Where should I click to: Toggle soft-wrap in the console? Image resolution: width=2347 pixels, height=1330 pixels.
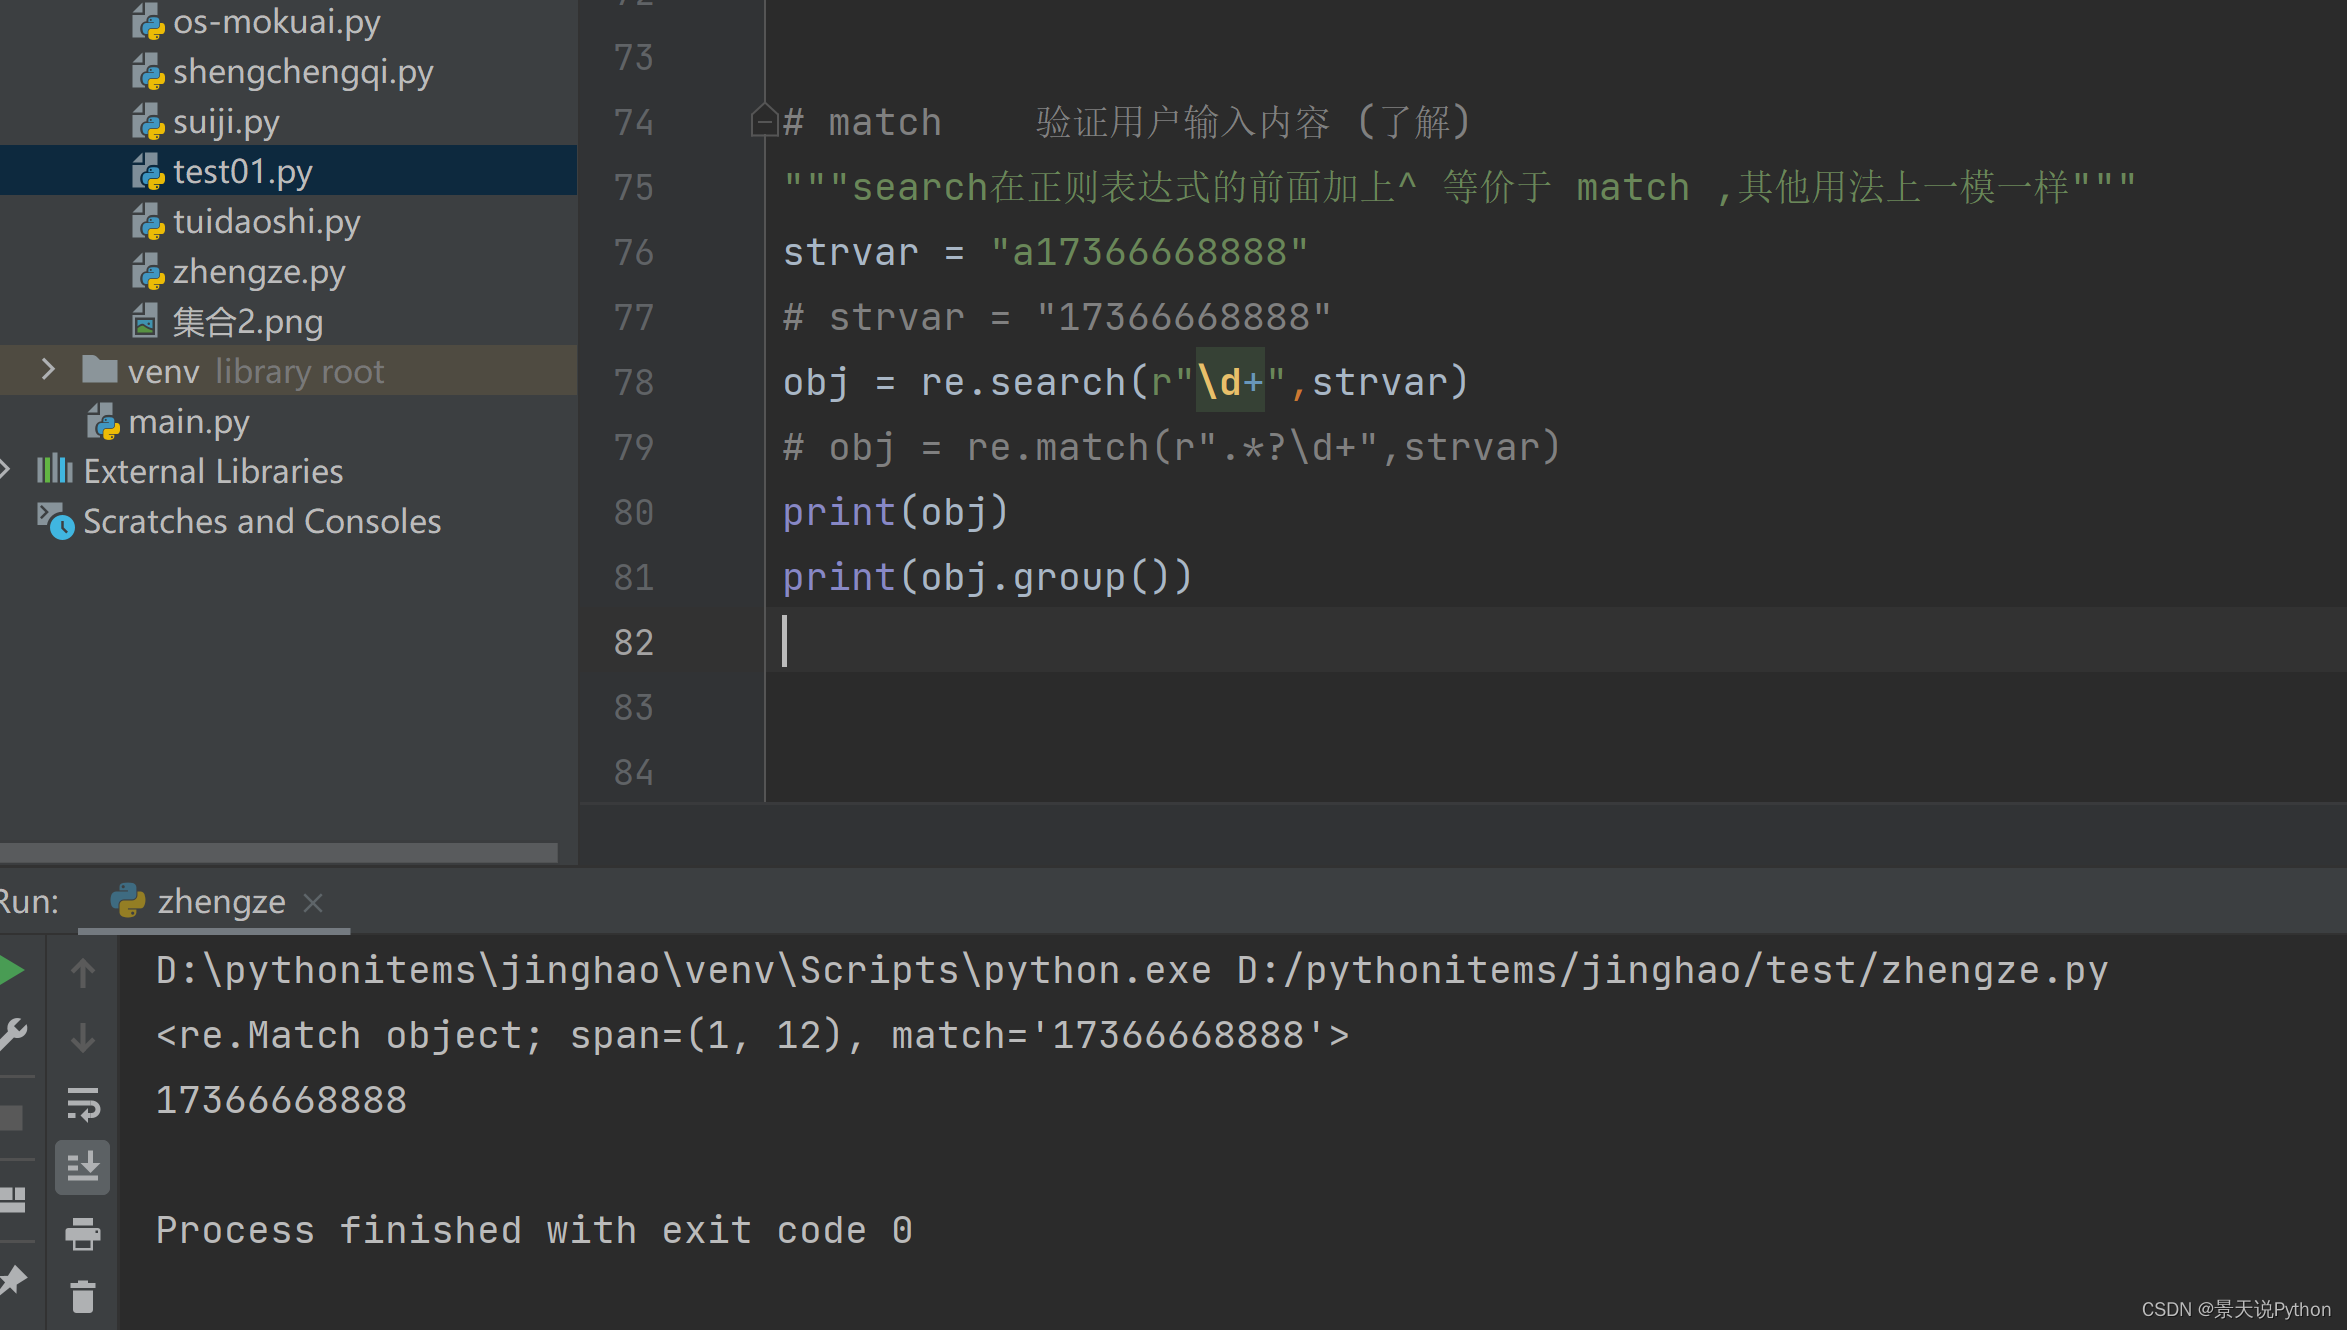[x=83, y=1103]
